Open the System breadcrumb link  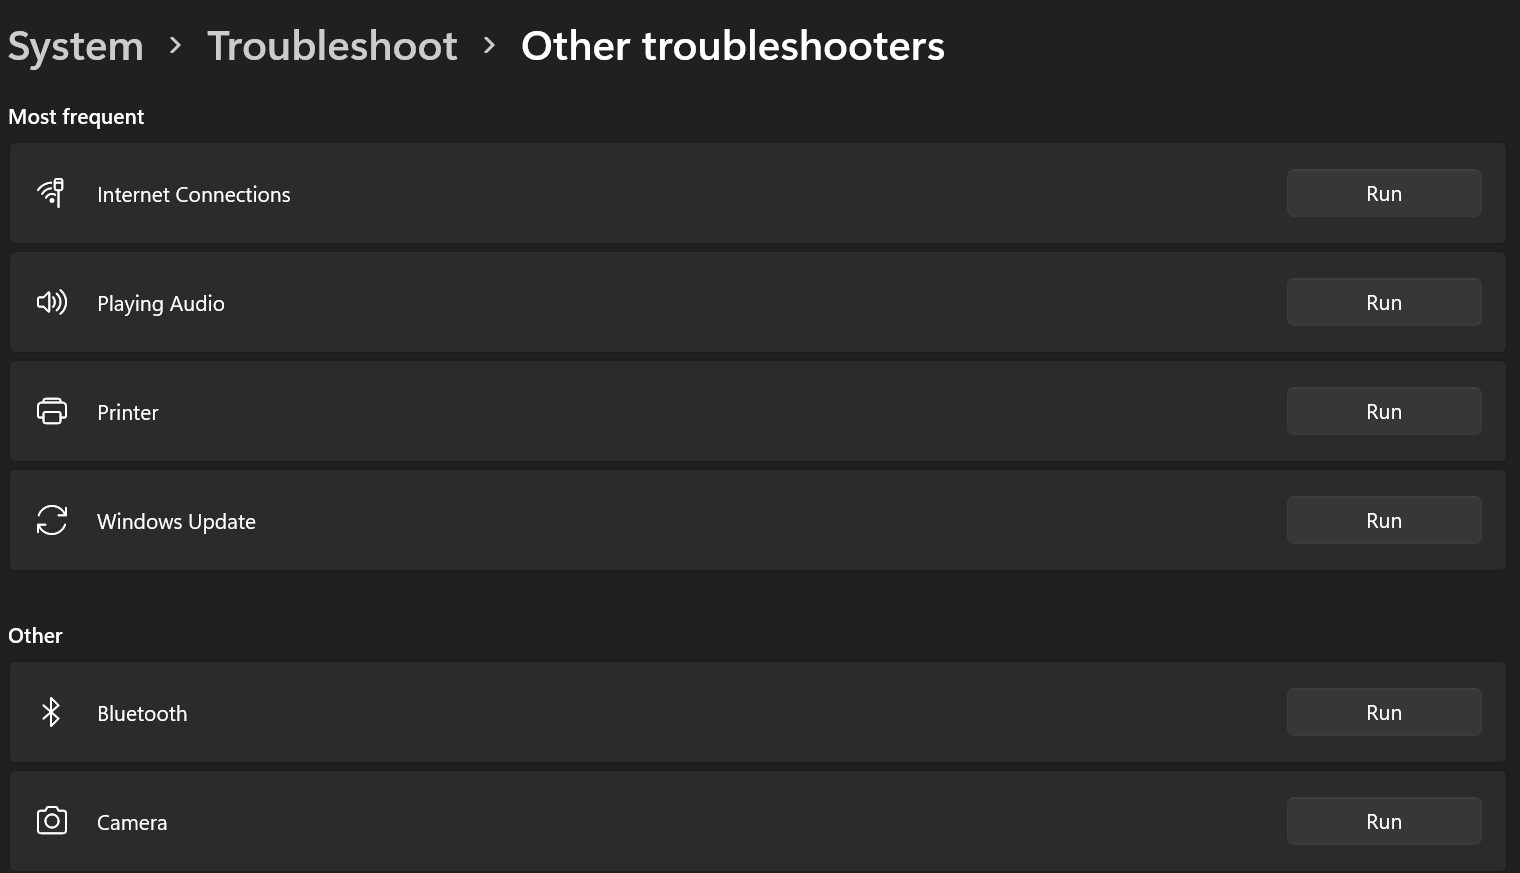click(75, 45)
